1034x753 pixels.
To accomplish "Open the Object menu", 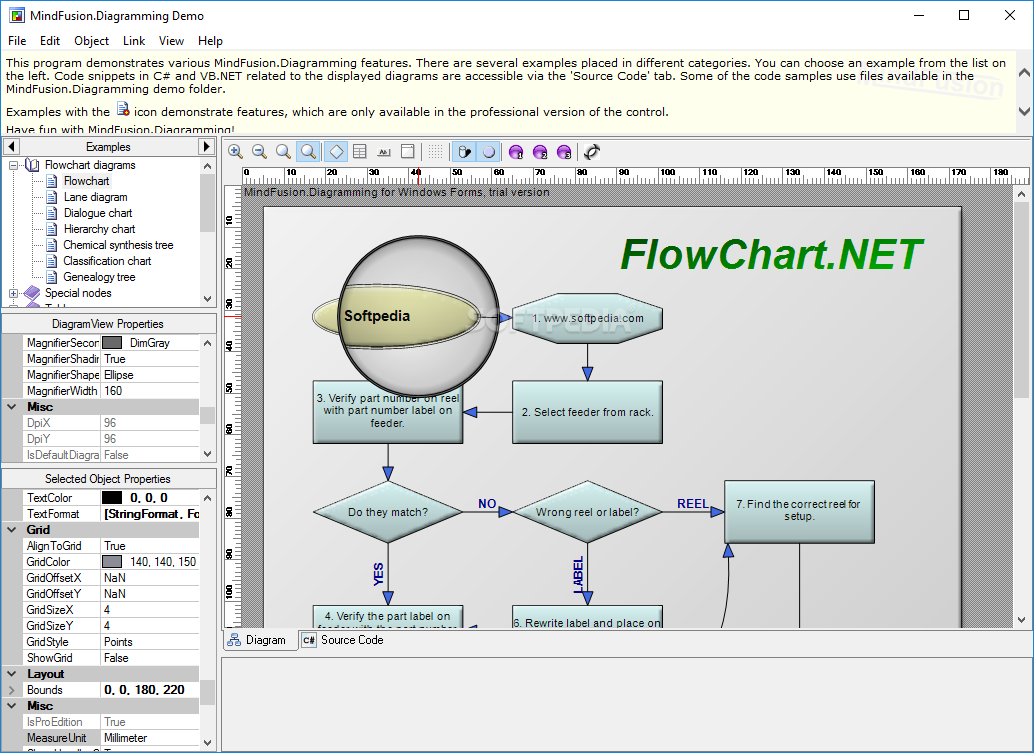I will point(92,41).
